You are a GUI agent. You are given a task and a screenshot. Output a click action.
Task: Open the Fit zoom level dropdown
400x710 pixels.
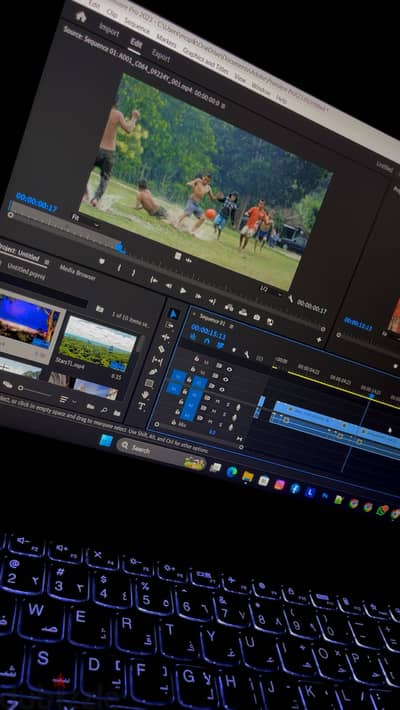click(86, 221)
